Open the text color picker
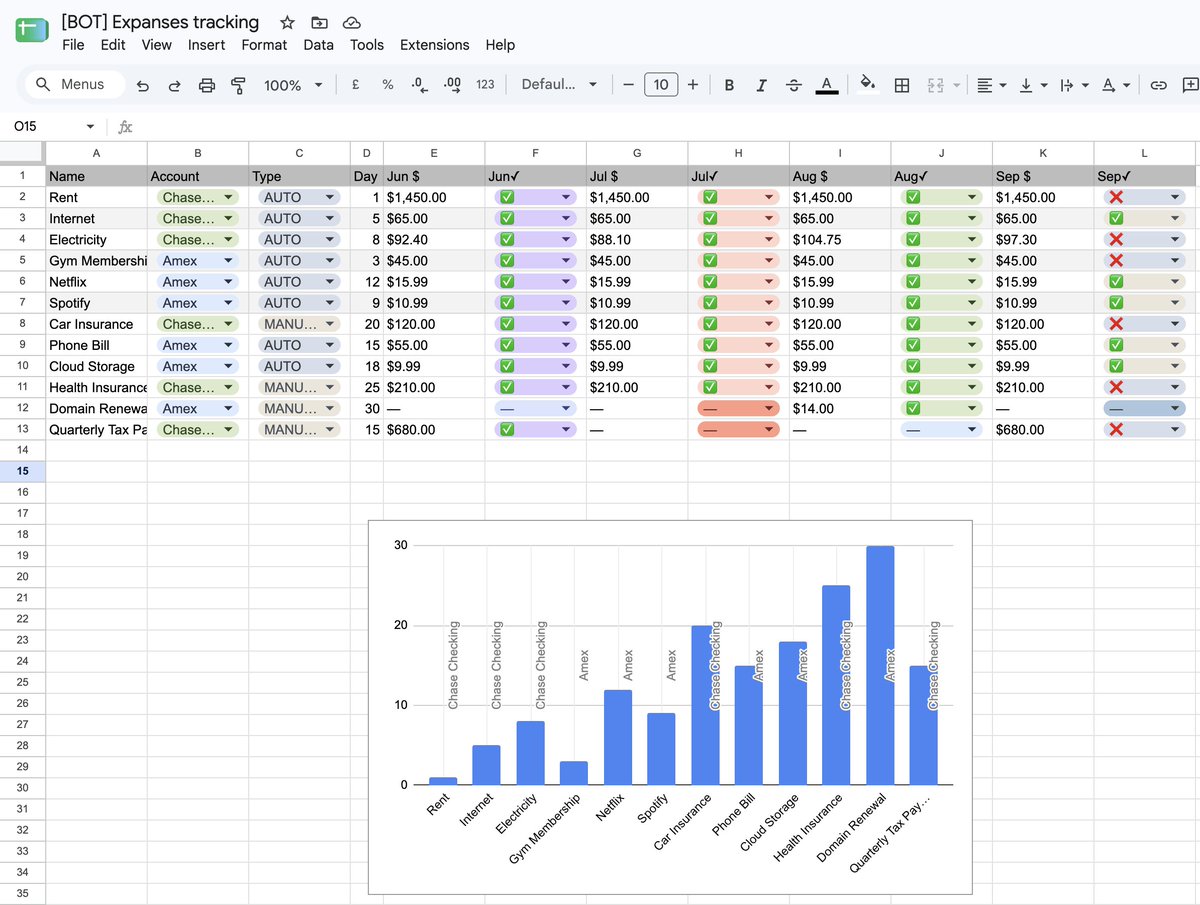Viewport: 1200px width, 905px height. pyautogui.click(x=826, y=85)
